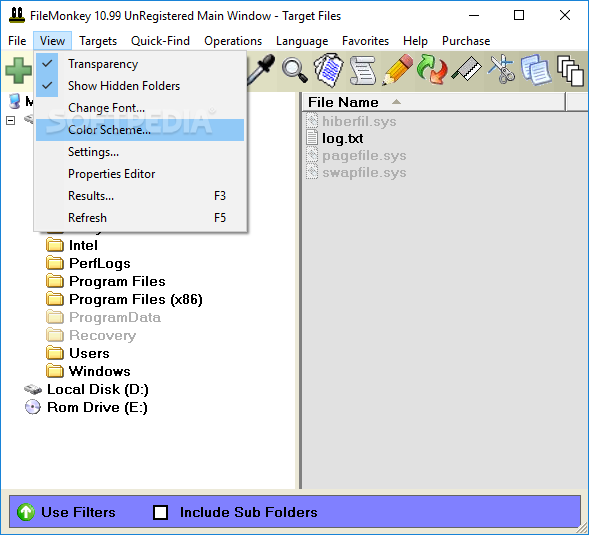
Task: Click the blue documents copy icon
Action: (x=536, y=70)
